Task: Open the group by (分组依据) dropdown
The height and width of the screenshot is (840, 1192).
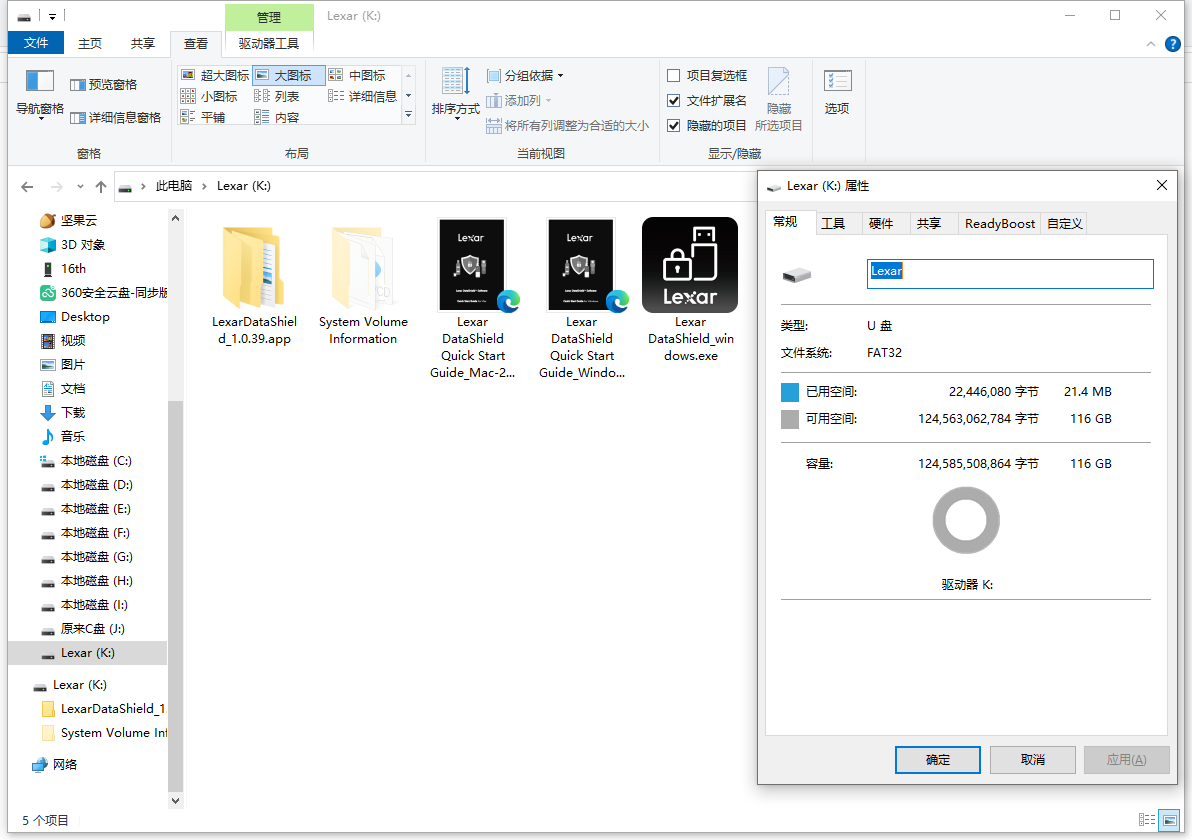Action: click(x=525, y=75)
